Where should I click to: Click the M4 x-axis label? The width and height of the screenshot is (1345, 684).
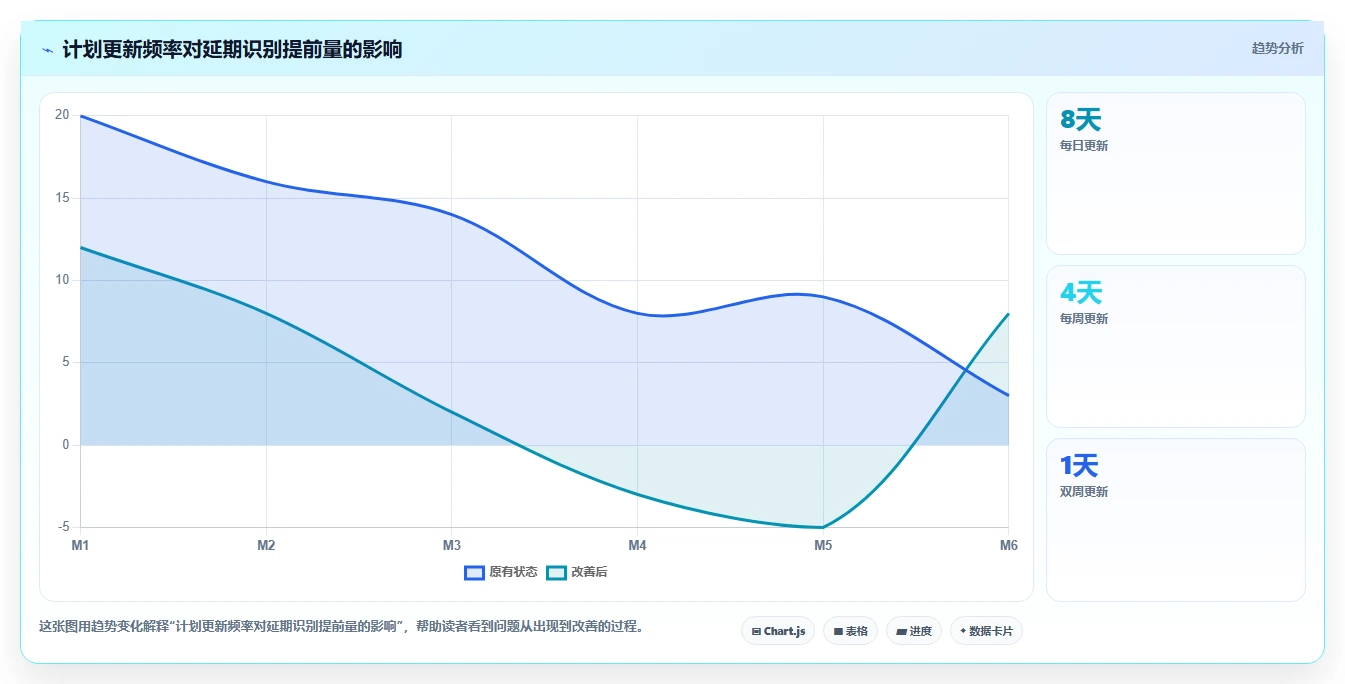point(637,545)
